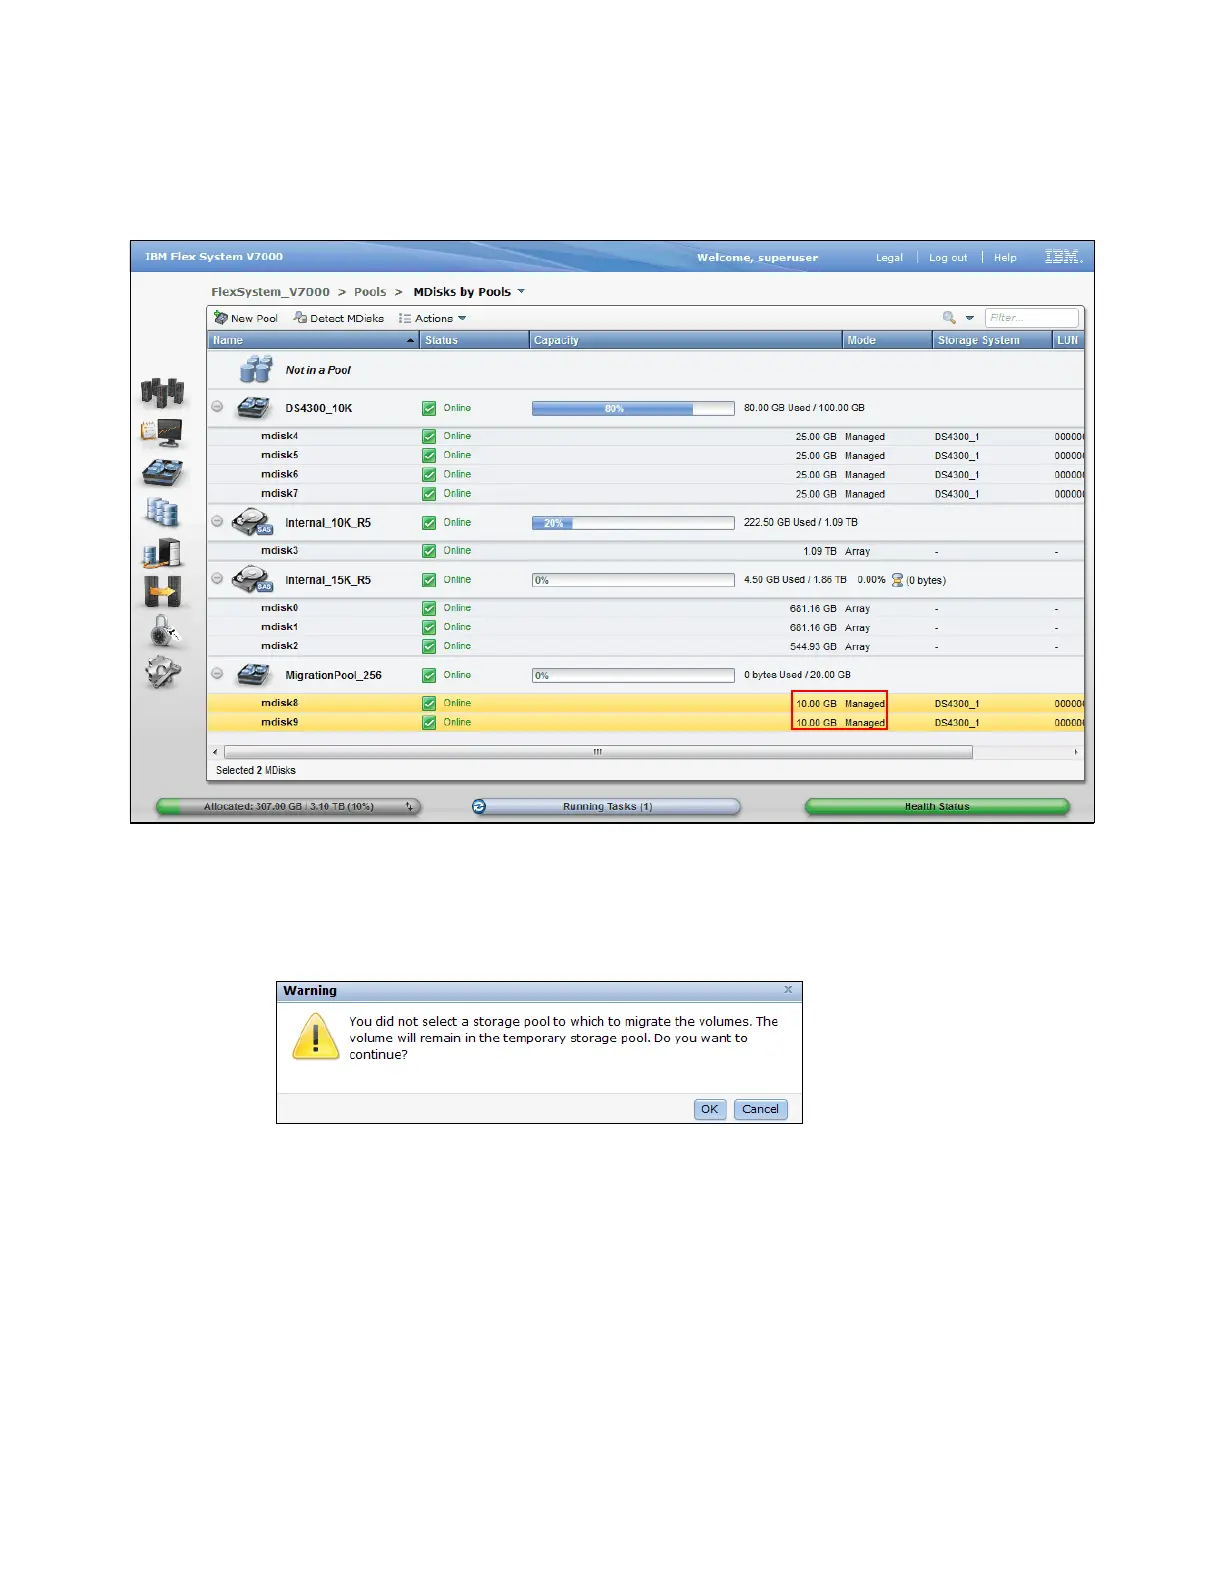
Task: Select the mdisk8 row
Action: tap(646, 703)
